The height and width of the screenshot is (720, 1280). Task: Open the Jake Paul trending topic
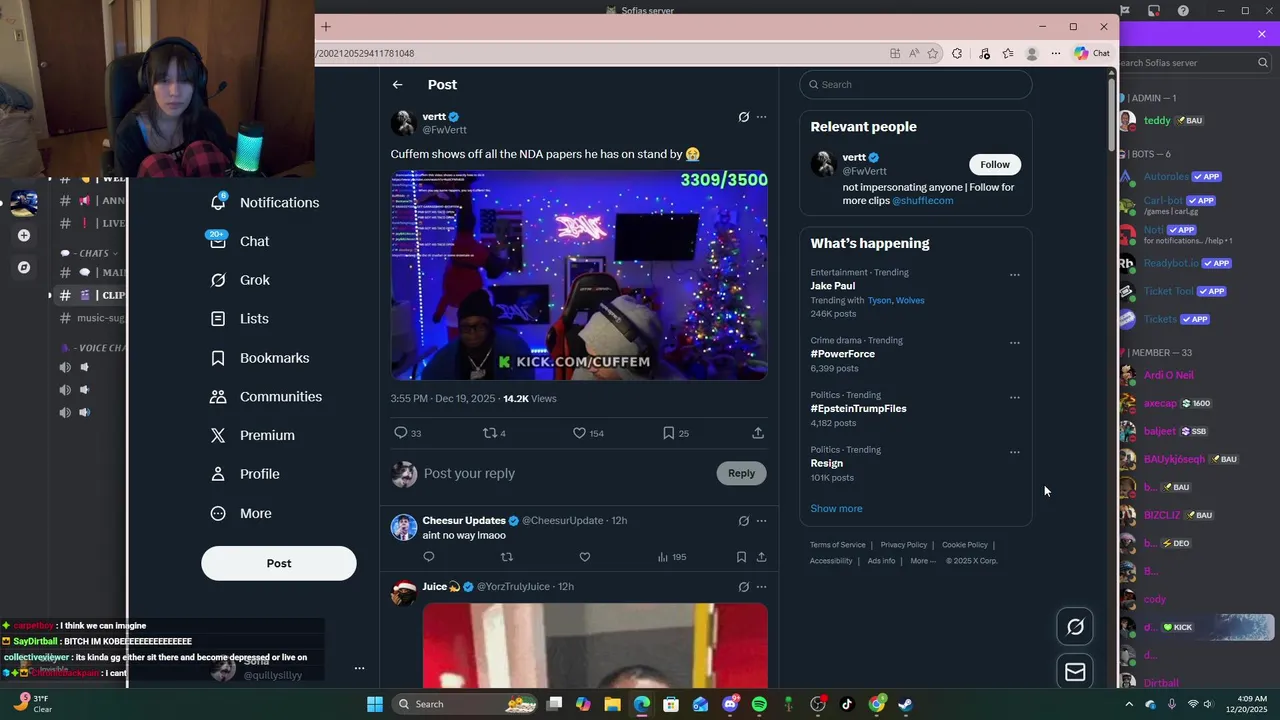[832, 286]
